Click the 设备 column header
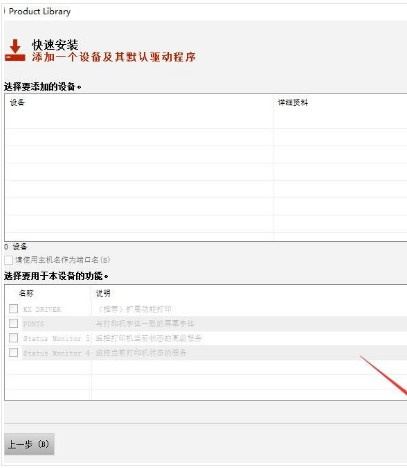Image resolution: width=407 pixels, height=468 pixels. [17, 102]
